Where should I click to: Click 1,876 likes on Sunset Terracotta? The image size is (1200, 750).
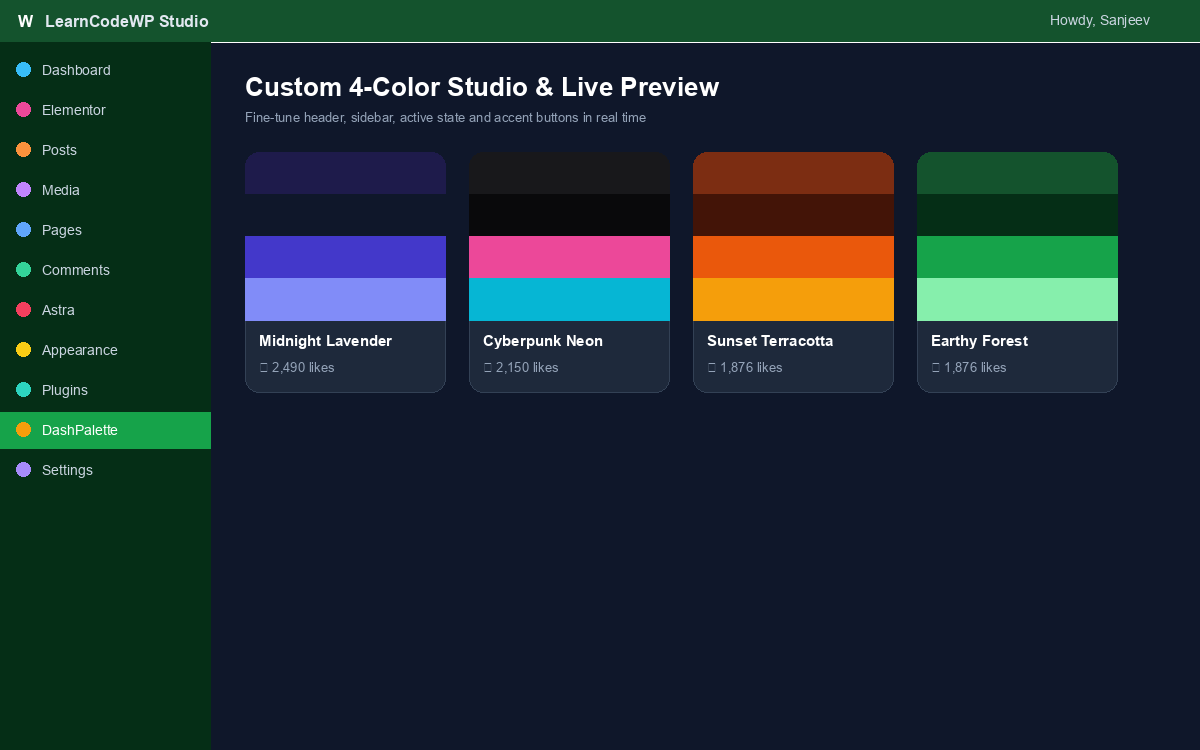click(751, 368)
